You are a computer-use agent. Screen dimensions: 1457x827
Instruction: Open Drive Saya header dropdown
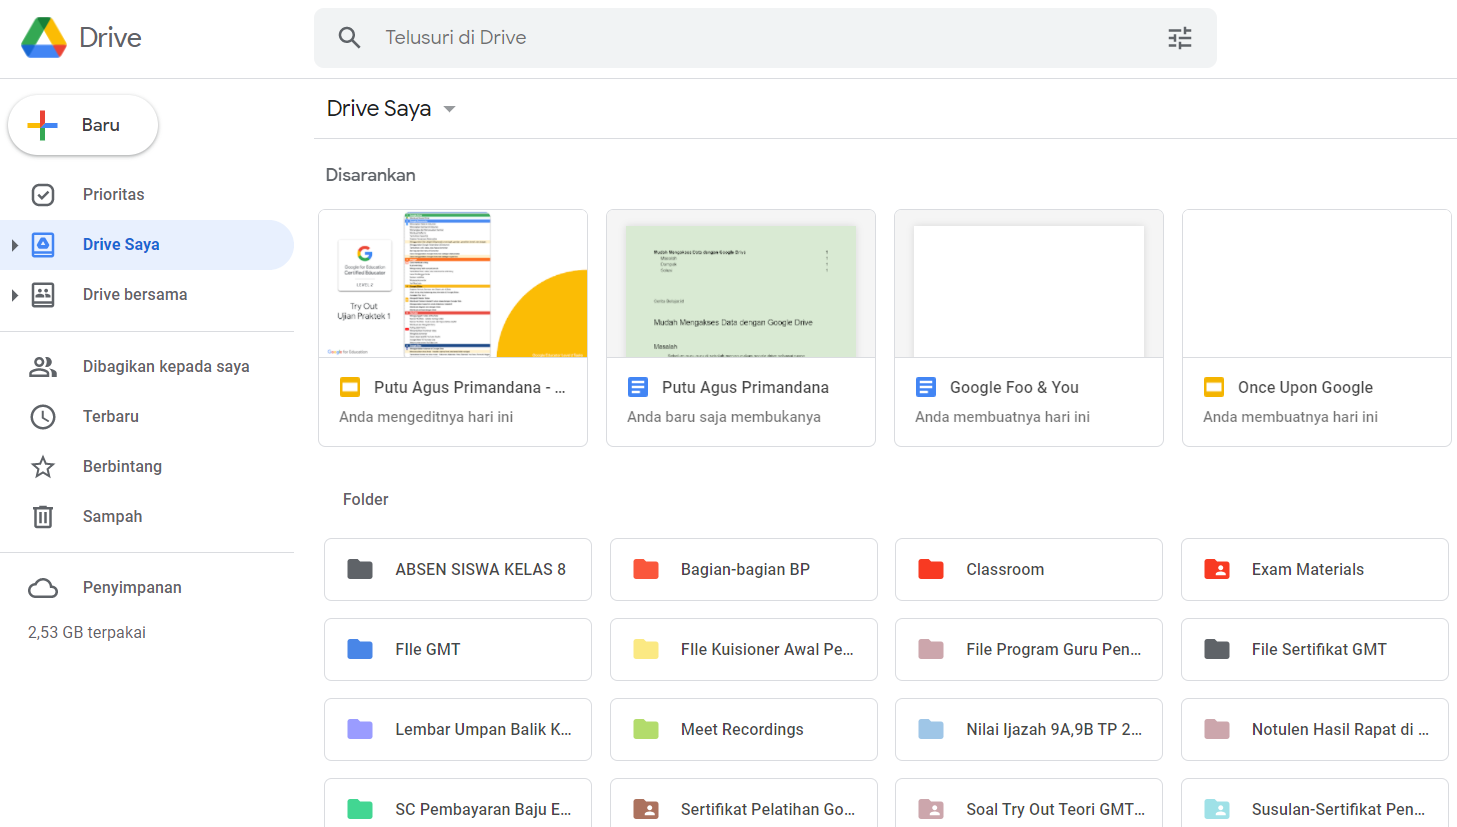click(391, 108)
